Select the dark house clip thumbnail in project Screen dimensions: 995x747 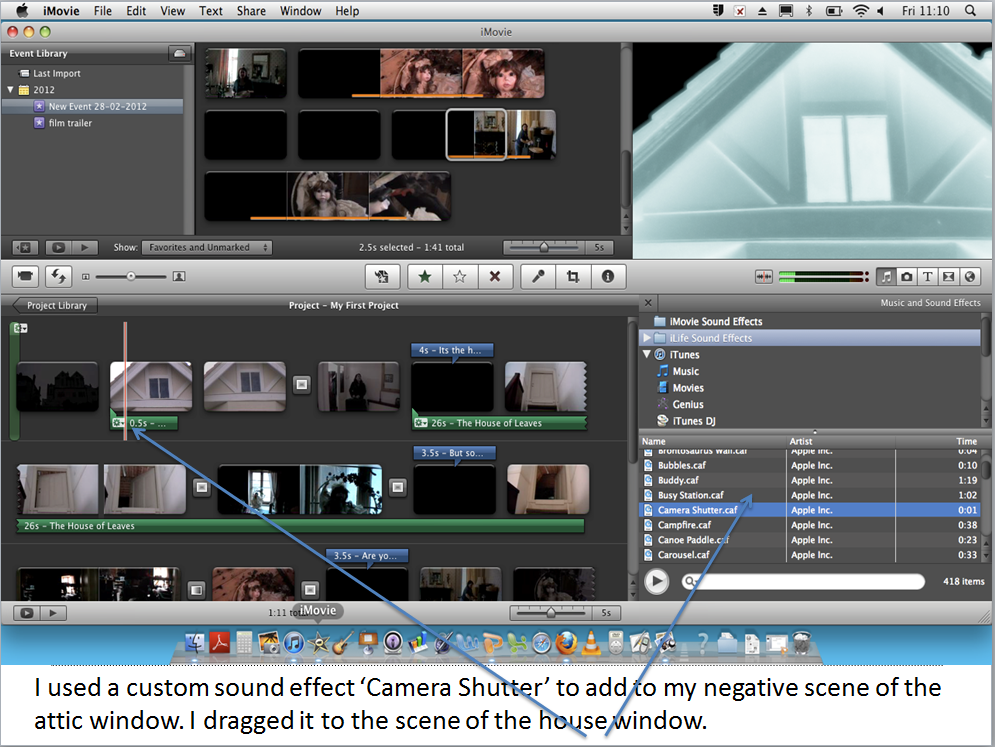tap(58, 387)
